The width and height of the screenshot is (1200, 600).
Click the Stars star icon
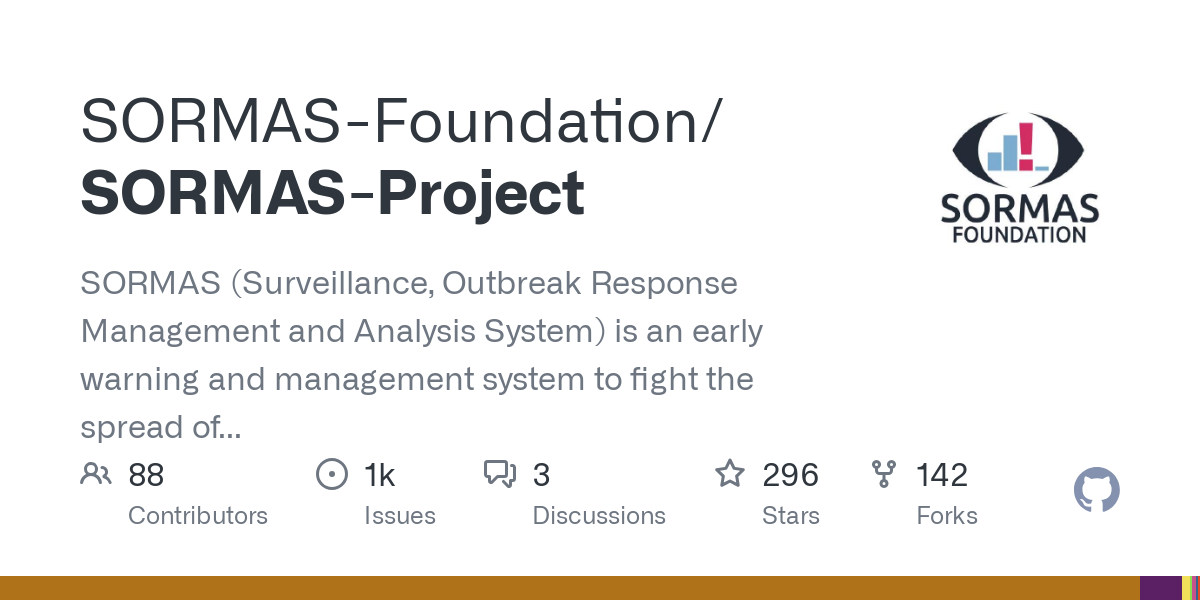tap(729, 474)
